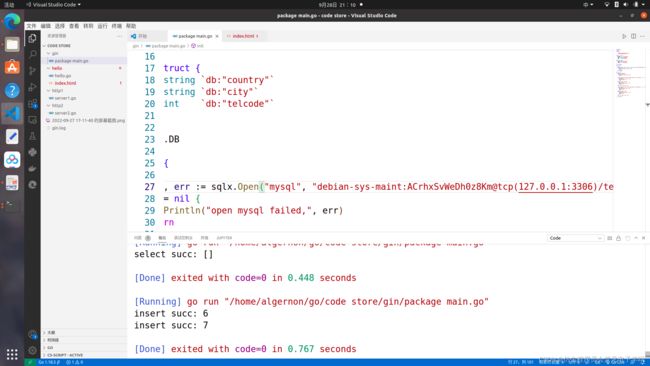Open the Testing flask view
This screenshot has height=366, width=650.
tap(32, 136)
